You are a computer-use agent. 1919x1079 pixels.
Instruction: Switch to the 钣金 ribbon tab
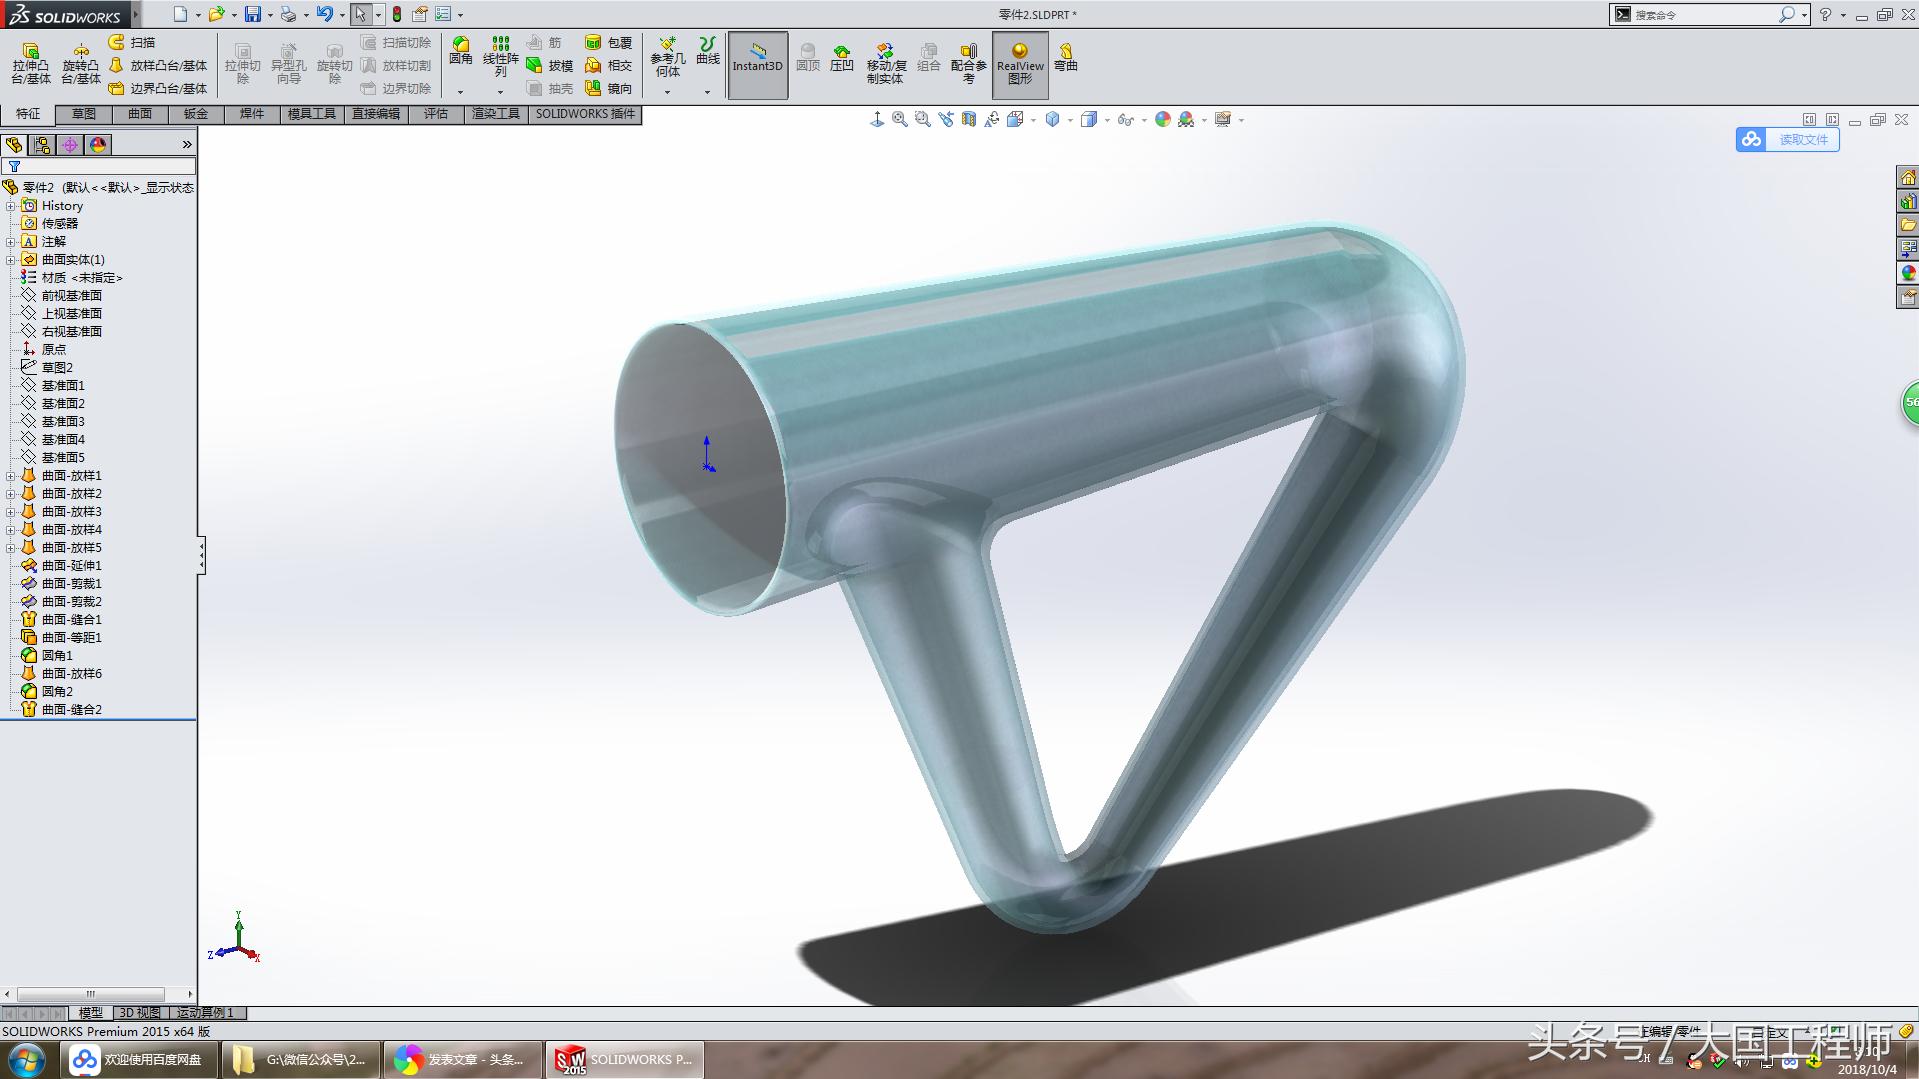pyautogui.click(x=196, y=113)
